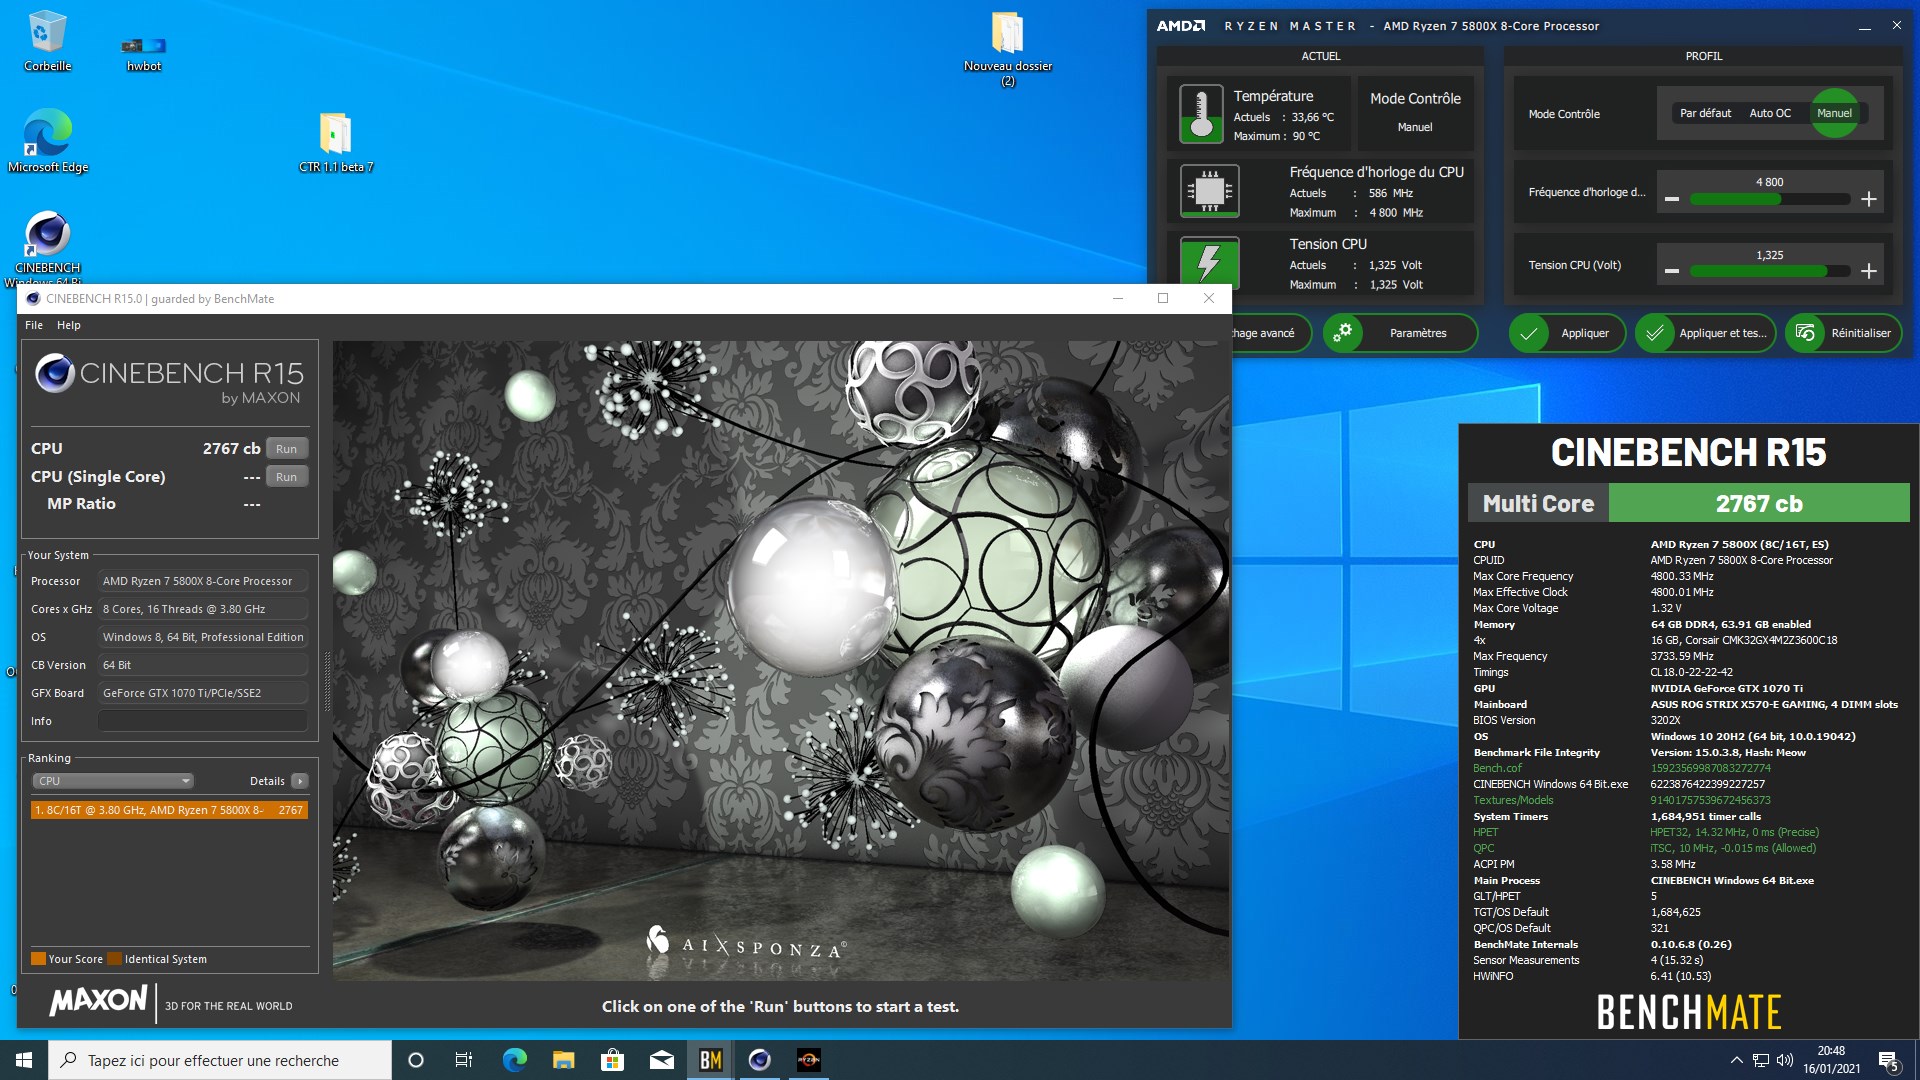Click the Paramètres gear icon in Ryzen Master

(x=1344, y=332)
